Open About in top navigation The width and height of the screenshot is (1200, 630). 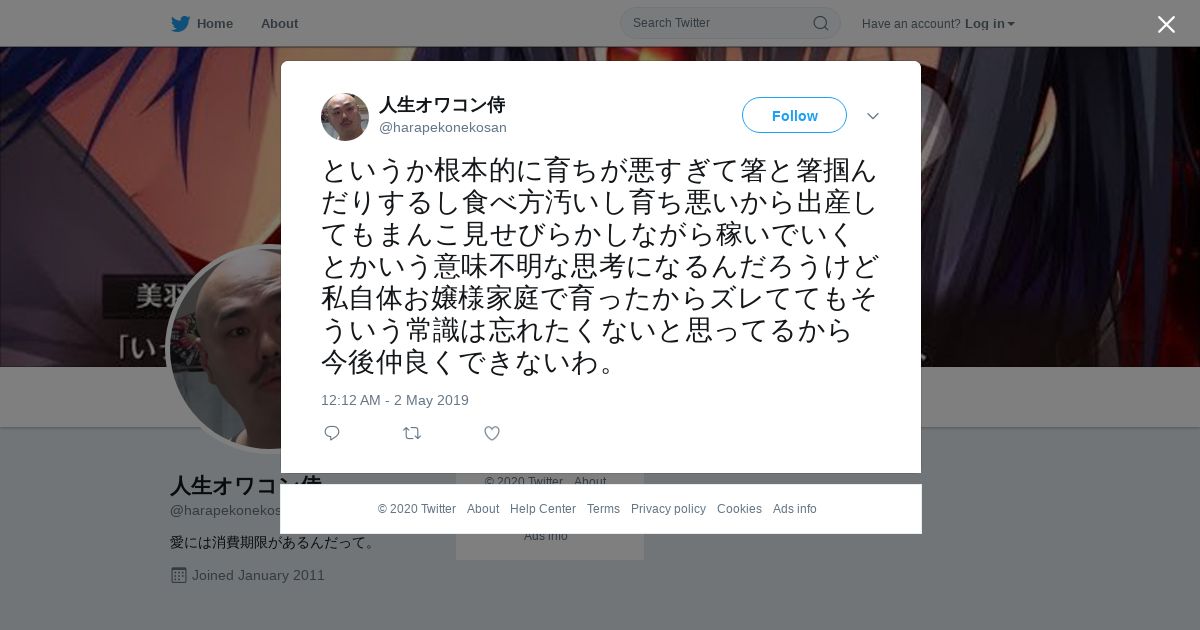(279, 24)
